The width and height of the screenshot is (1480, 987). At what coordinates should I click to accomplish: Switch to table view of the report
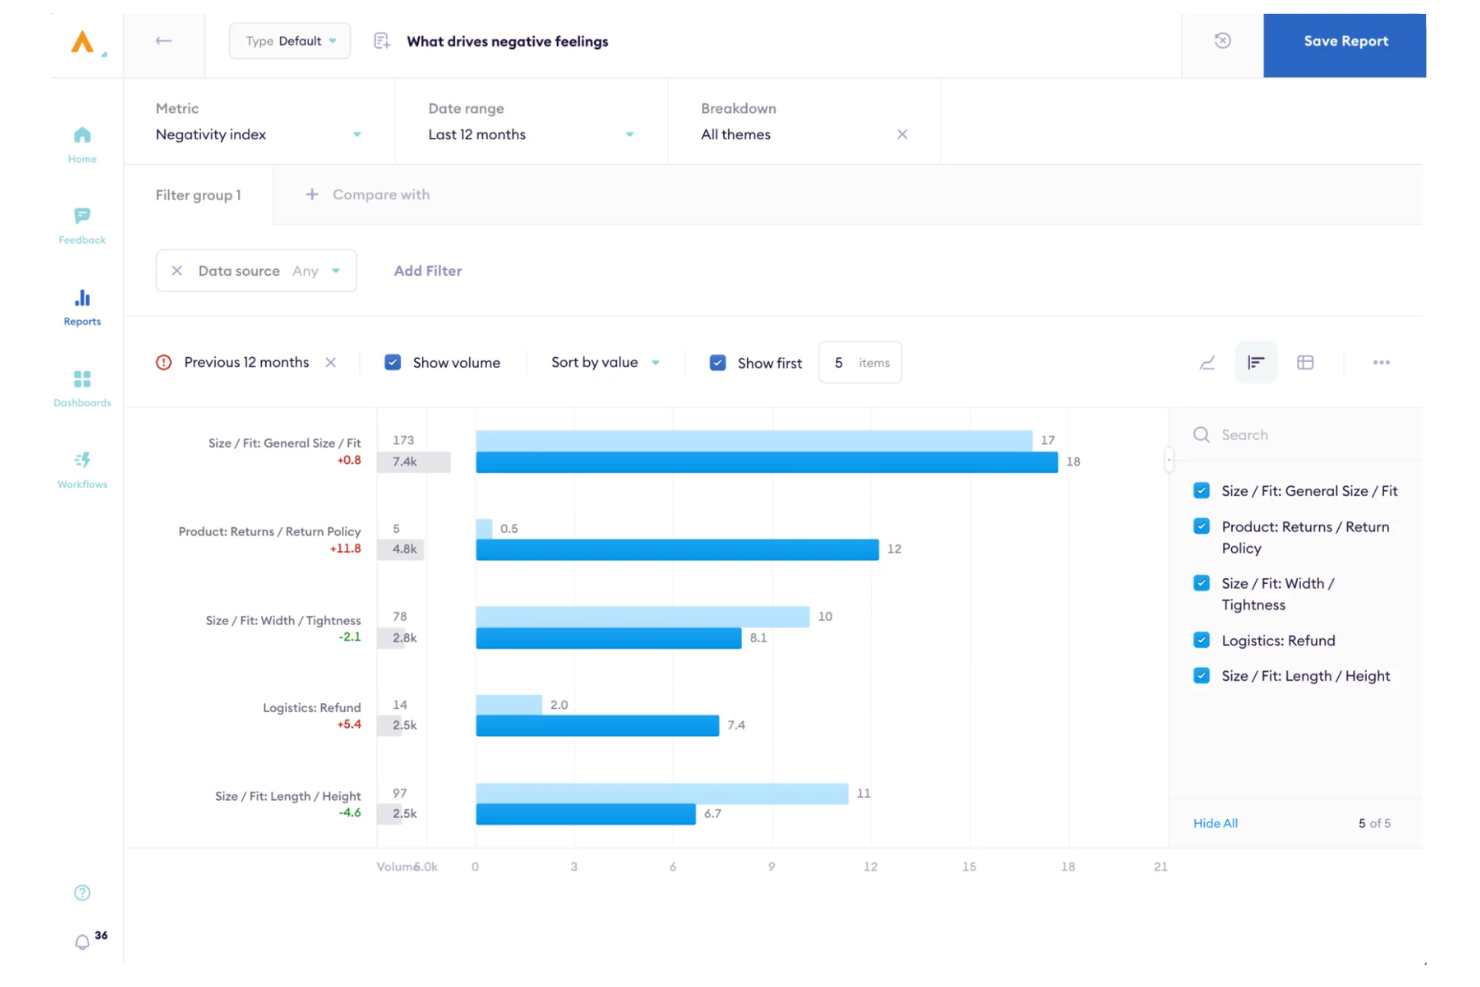[x=1305, y=362]
